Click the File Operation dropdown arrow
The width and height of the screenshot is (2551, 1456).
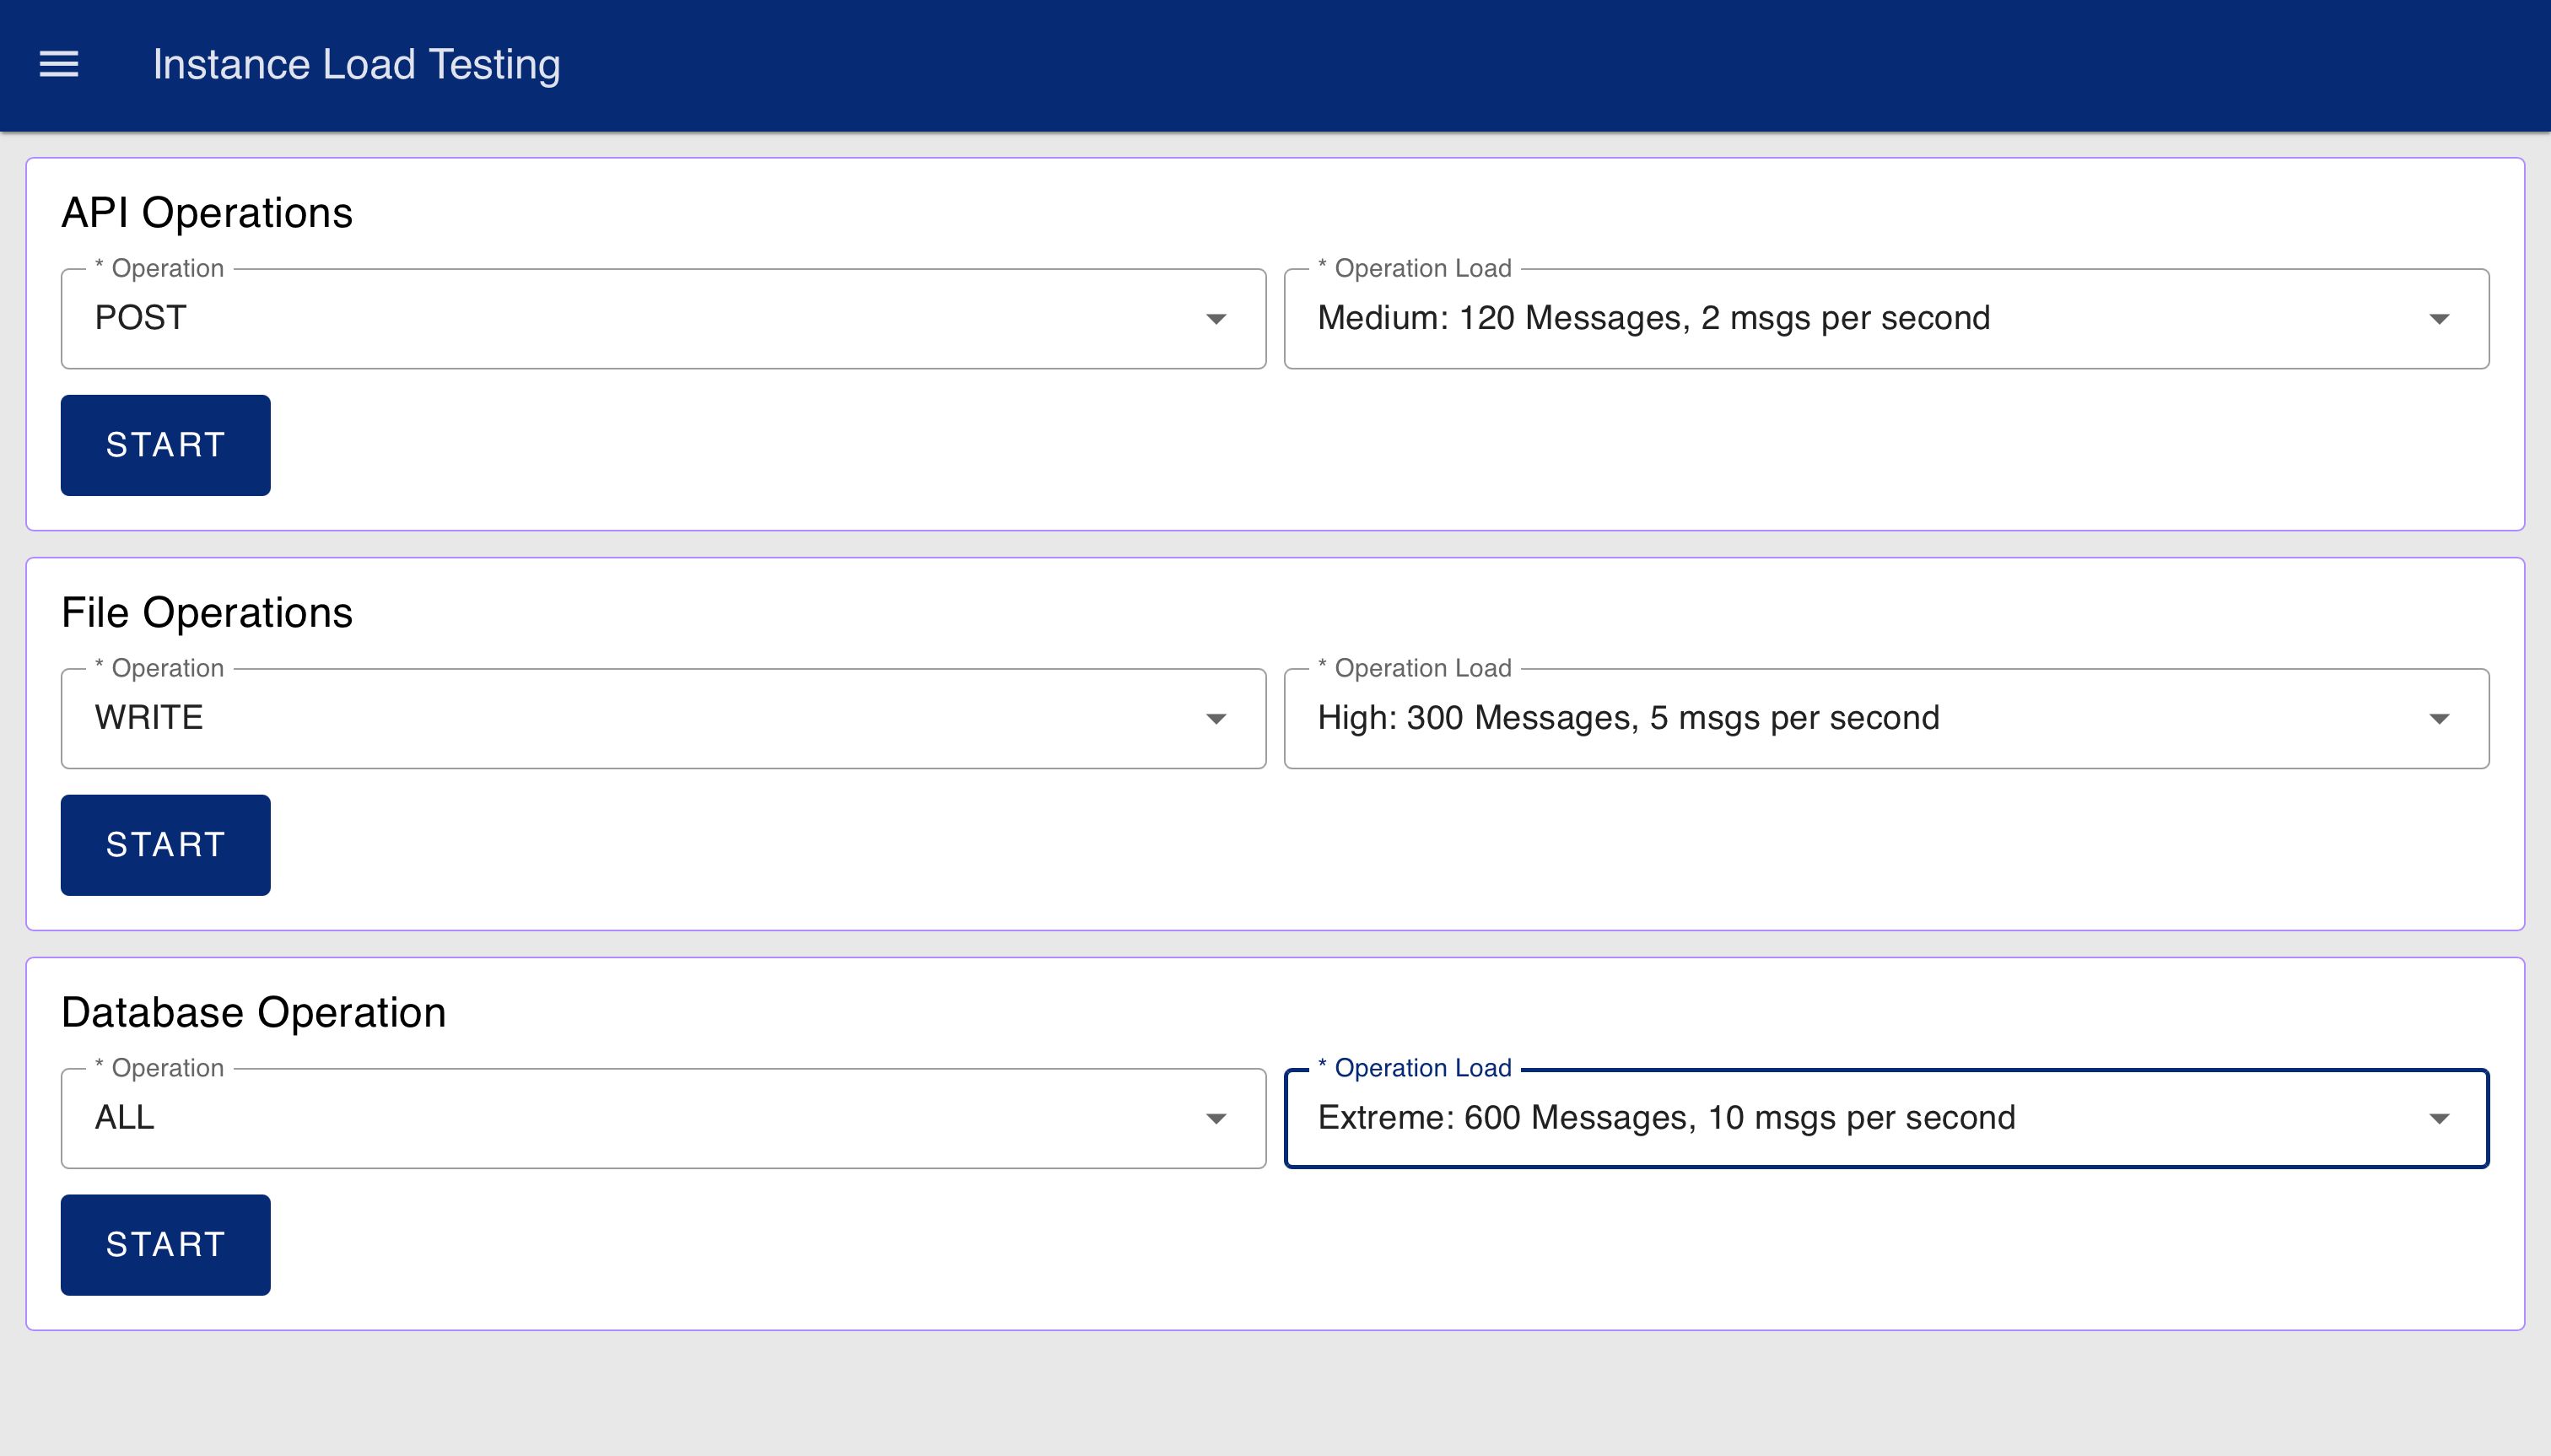(1215, 719)
